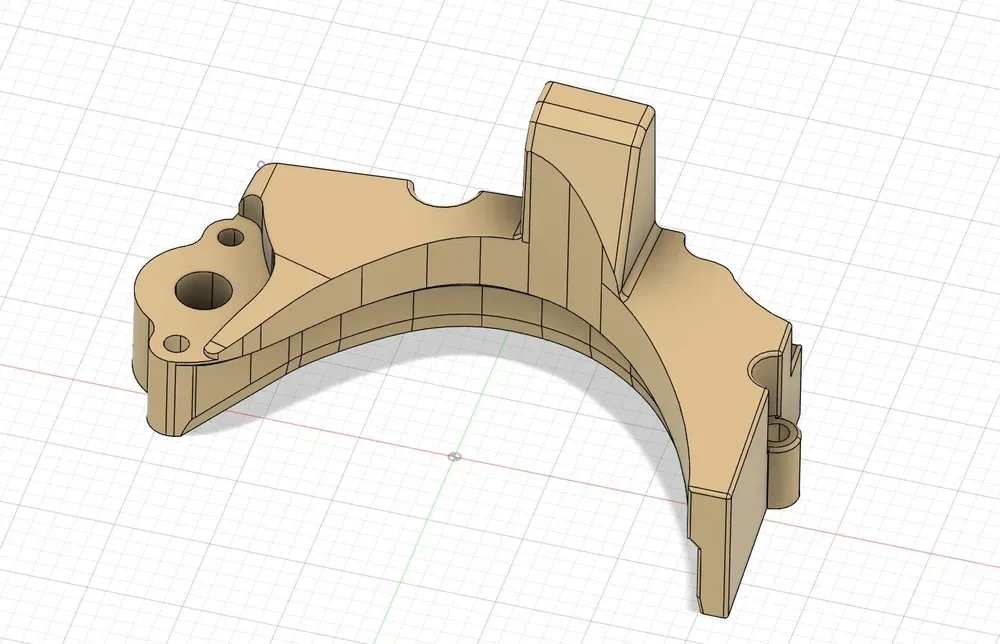Pick the purple sketch point at model's top-left corner
The width and height of the screenshot is (1000, 644).
(261, 164)
